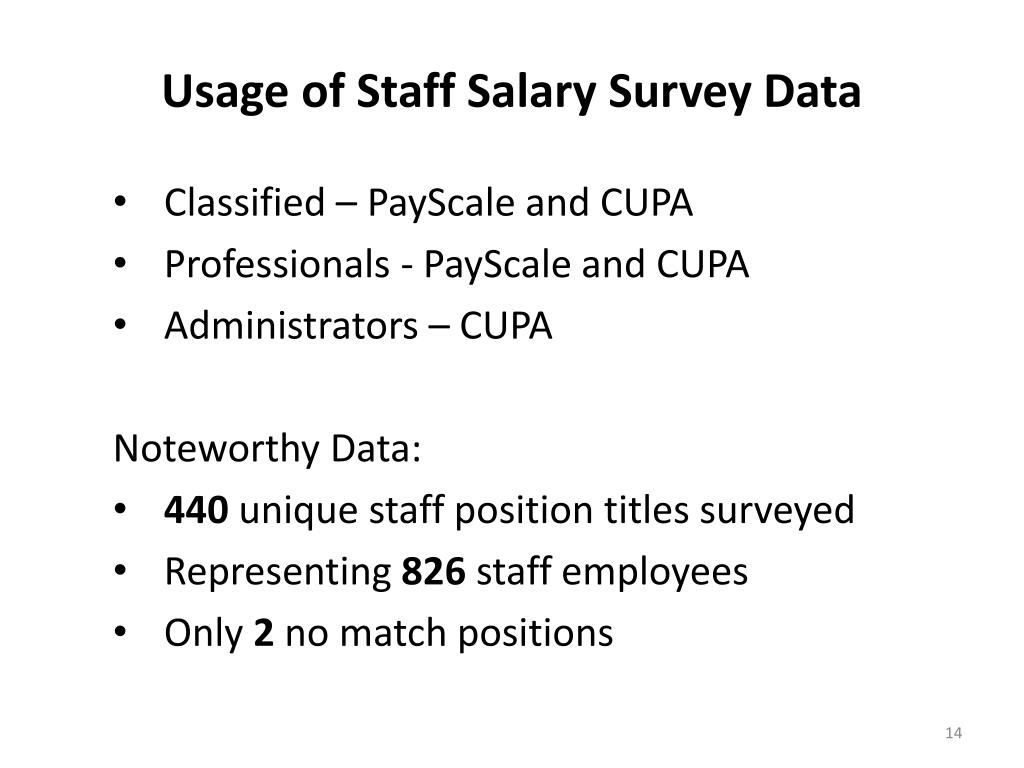Screen dimensions: 1024x768
Task: Click the 'Classified – PayScale and CUPA' bullet
Action: pyautogui.click(x=428, y=203)
